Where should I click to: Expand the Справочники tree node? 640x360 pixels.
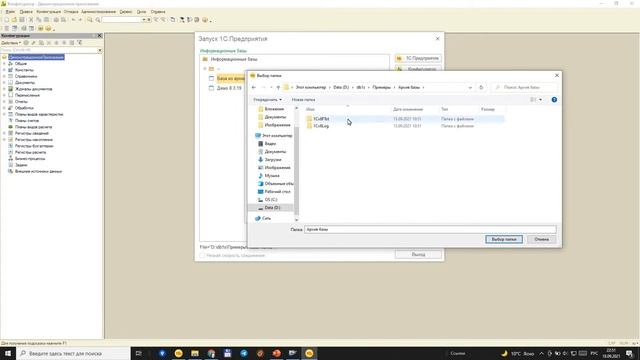[x=4, y=76]
